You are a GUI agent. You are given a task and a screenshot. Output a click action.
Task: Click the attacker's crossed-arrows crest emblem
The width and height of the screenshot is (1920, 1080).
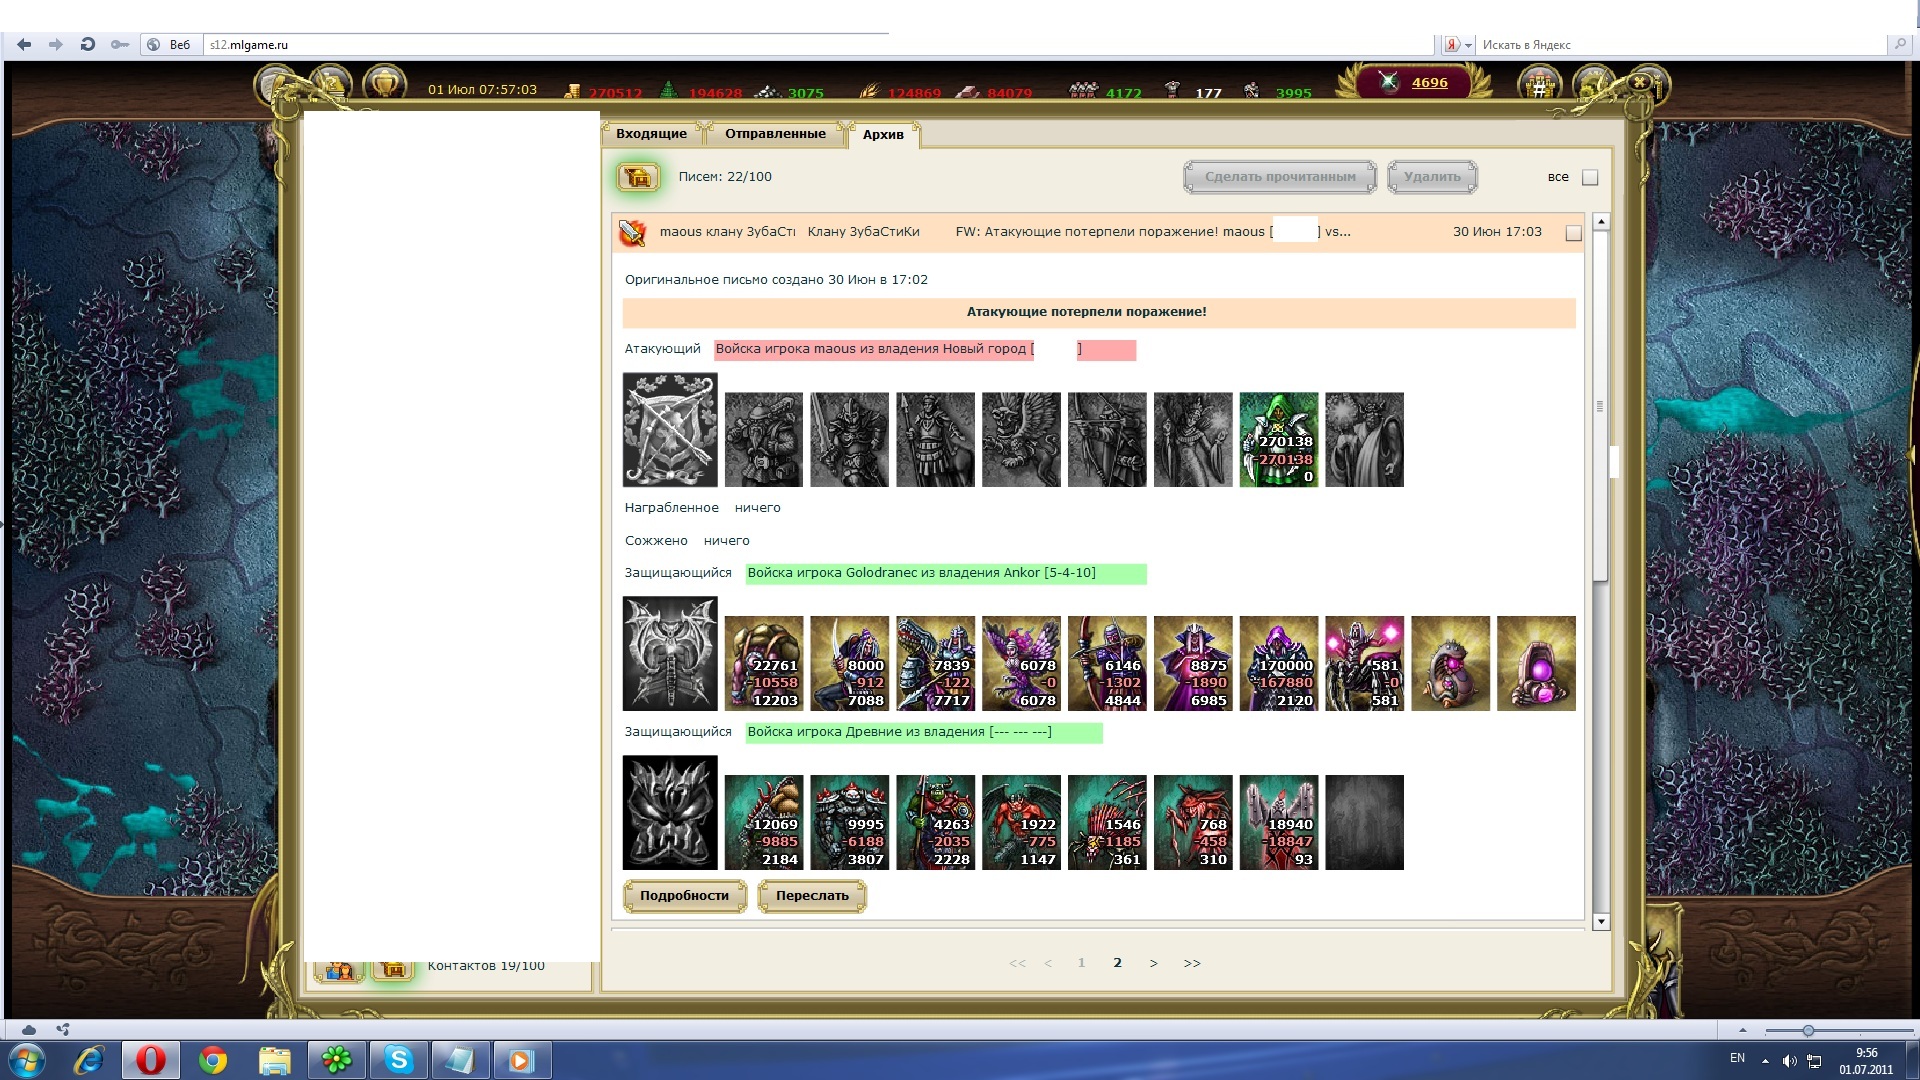click(670, 430)
